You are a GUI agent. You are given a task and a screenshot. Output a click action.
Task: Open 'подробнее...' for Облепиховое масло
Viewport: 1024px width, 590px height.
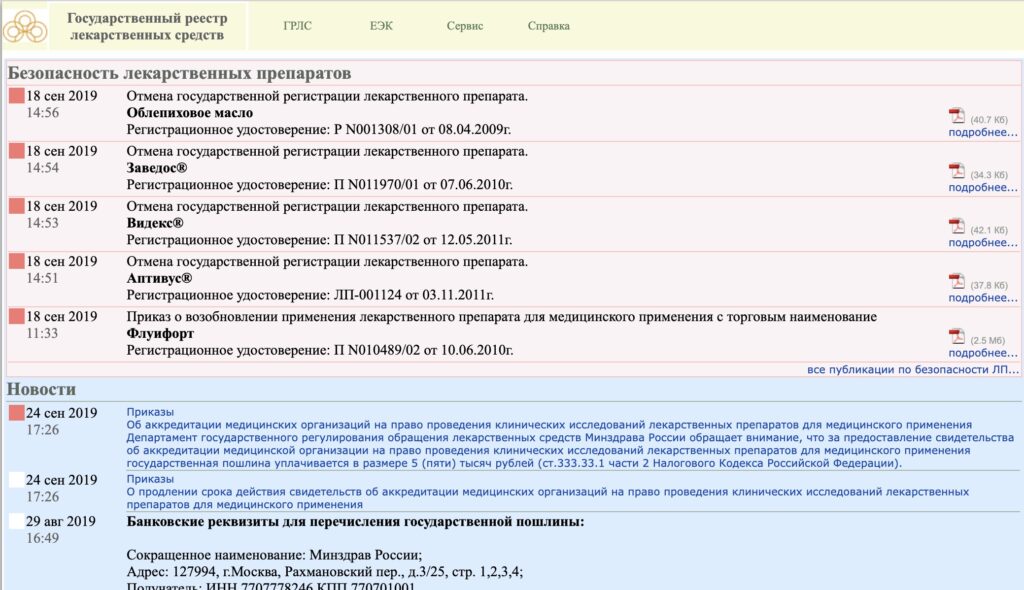(x=983, y=132)
